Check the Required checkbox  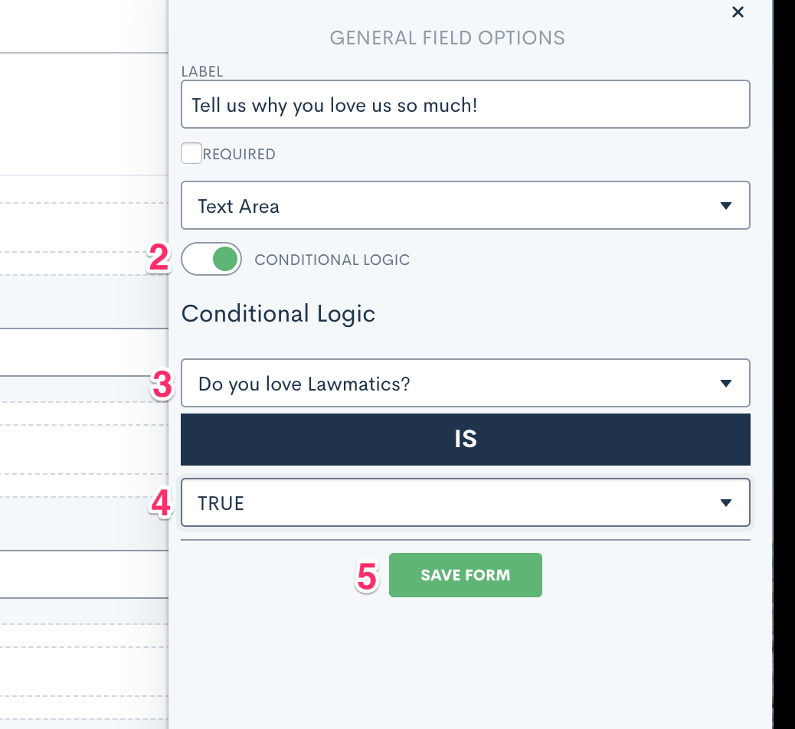pos(191,153)
